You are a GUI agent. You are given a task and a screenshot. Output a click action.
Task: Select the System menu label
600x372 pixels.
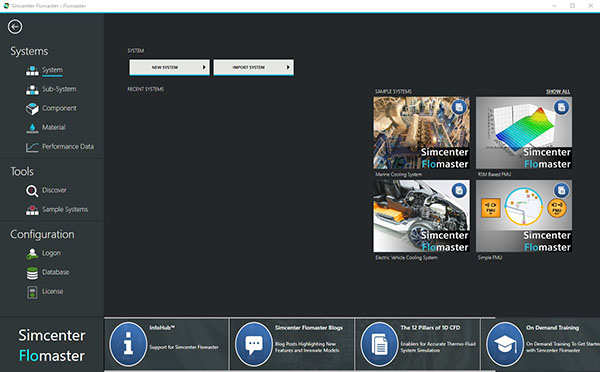point(52,70)
